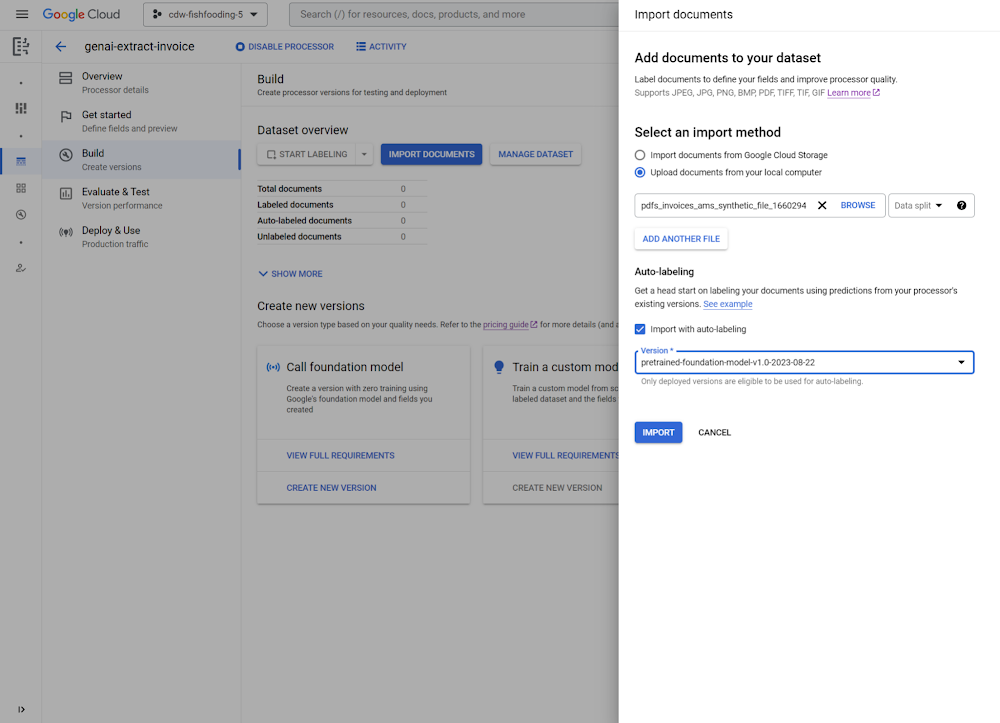Click the Labeled documents row

click(x=341, y=205)
